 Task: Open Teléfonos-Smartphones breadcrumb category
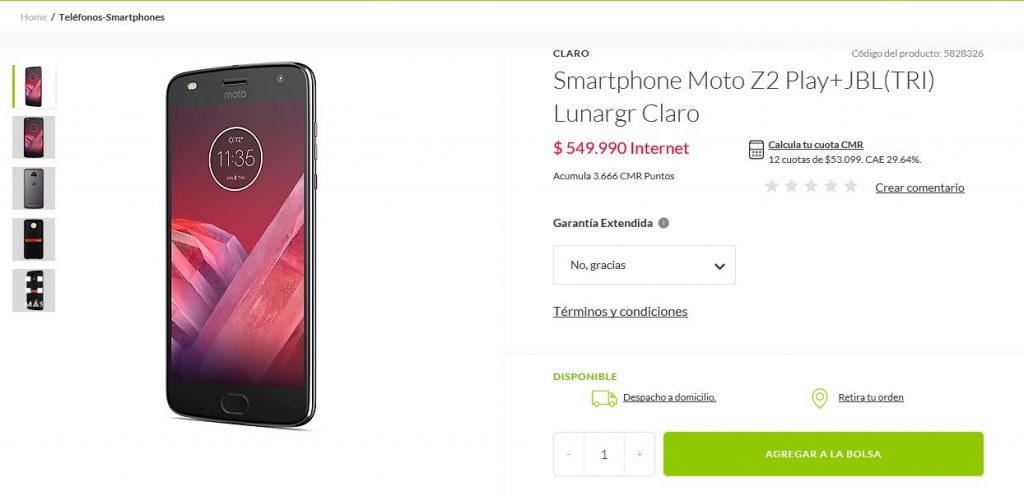[112, 17]
